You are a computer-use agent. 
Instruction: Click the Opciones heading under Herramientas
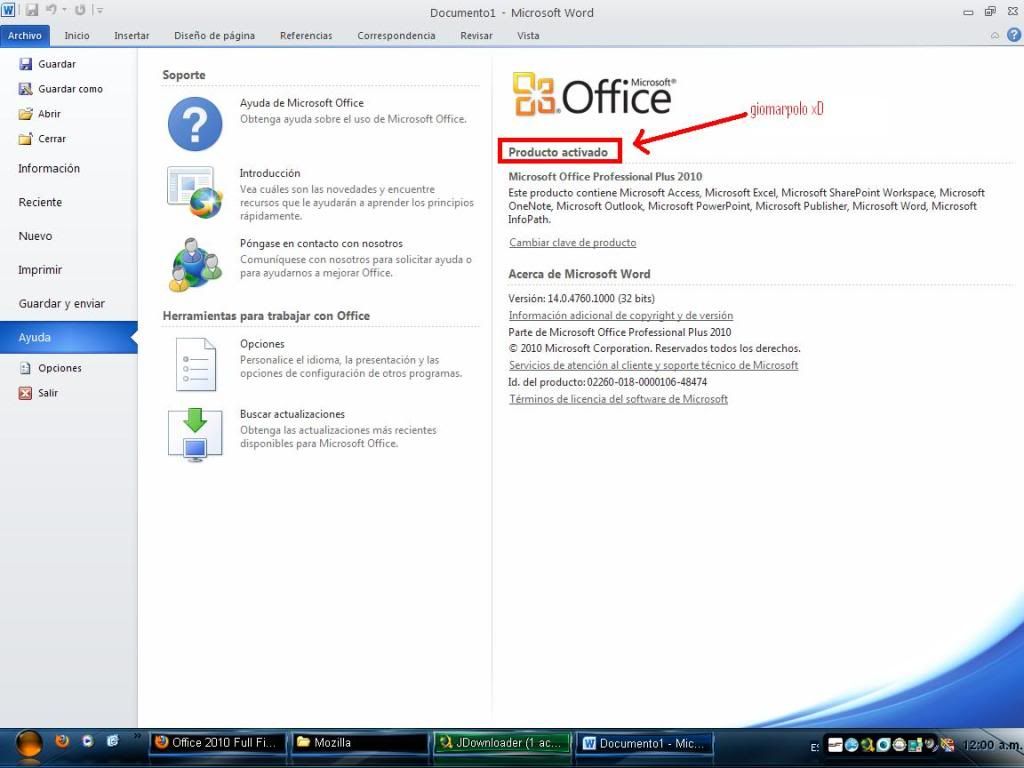click(x=262, y=344)
